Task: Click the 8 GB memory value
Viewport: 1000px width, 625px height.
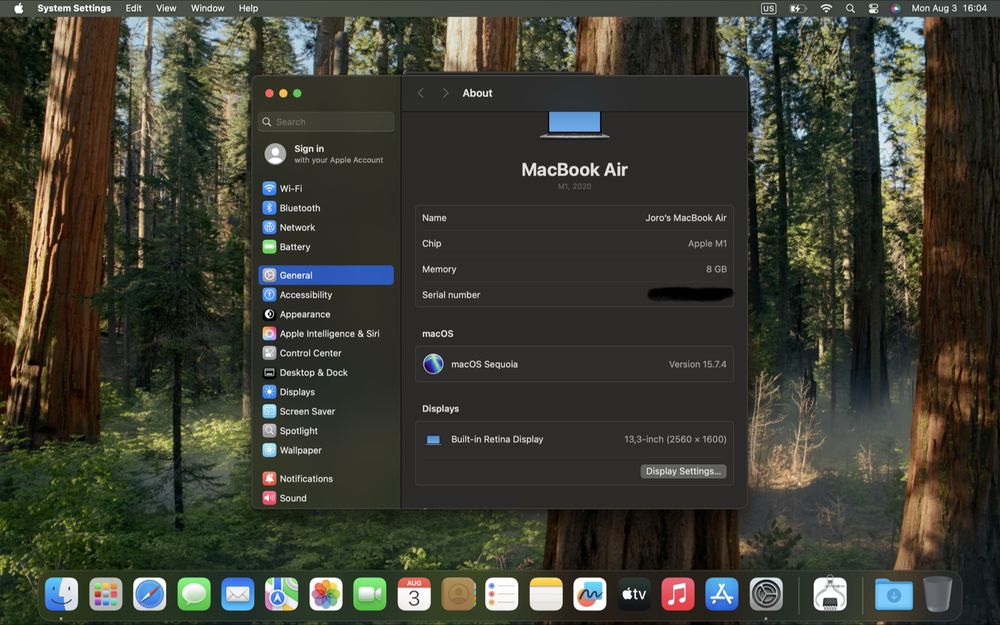Action: click(716, 269)
